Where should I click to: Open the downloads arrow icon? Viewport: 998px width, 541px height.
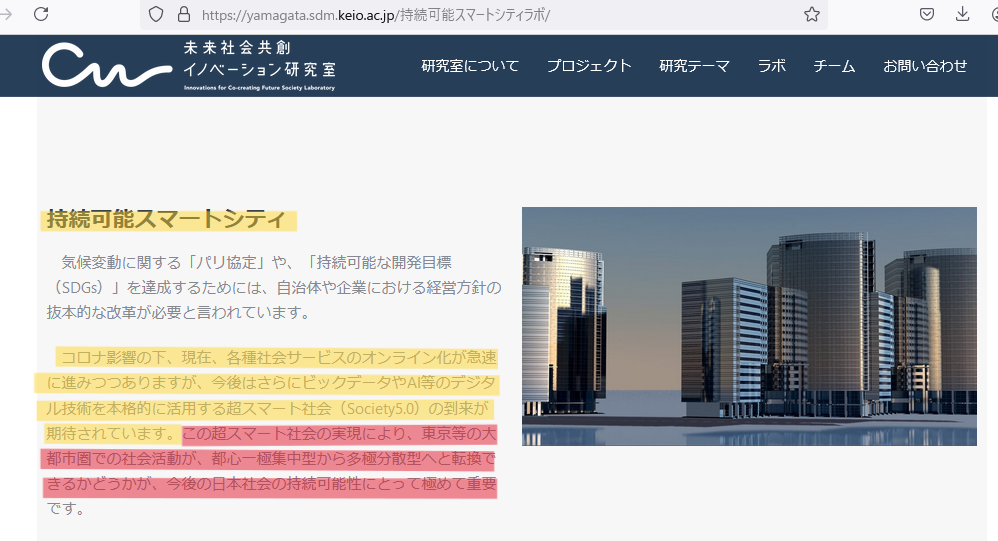tap(963, 14)
